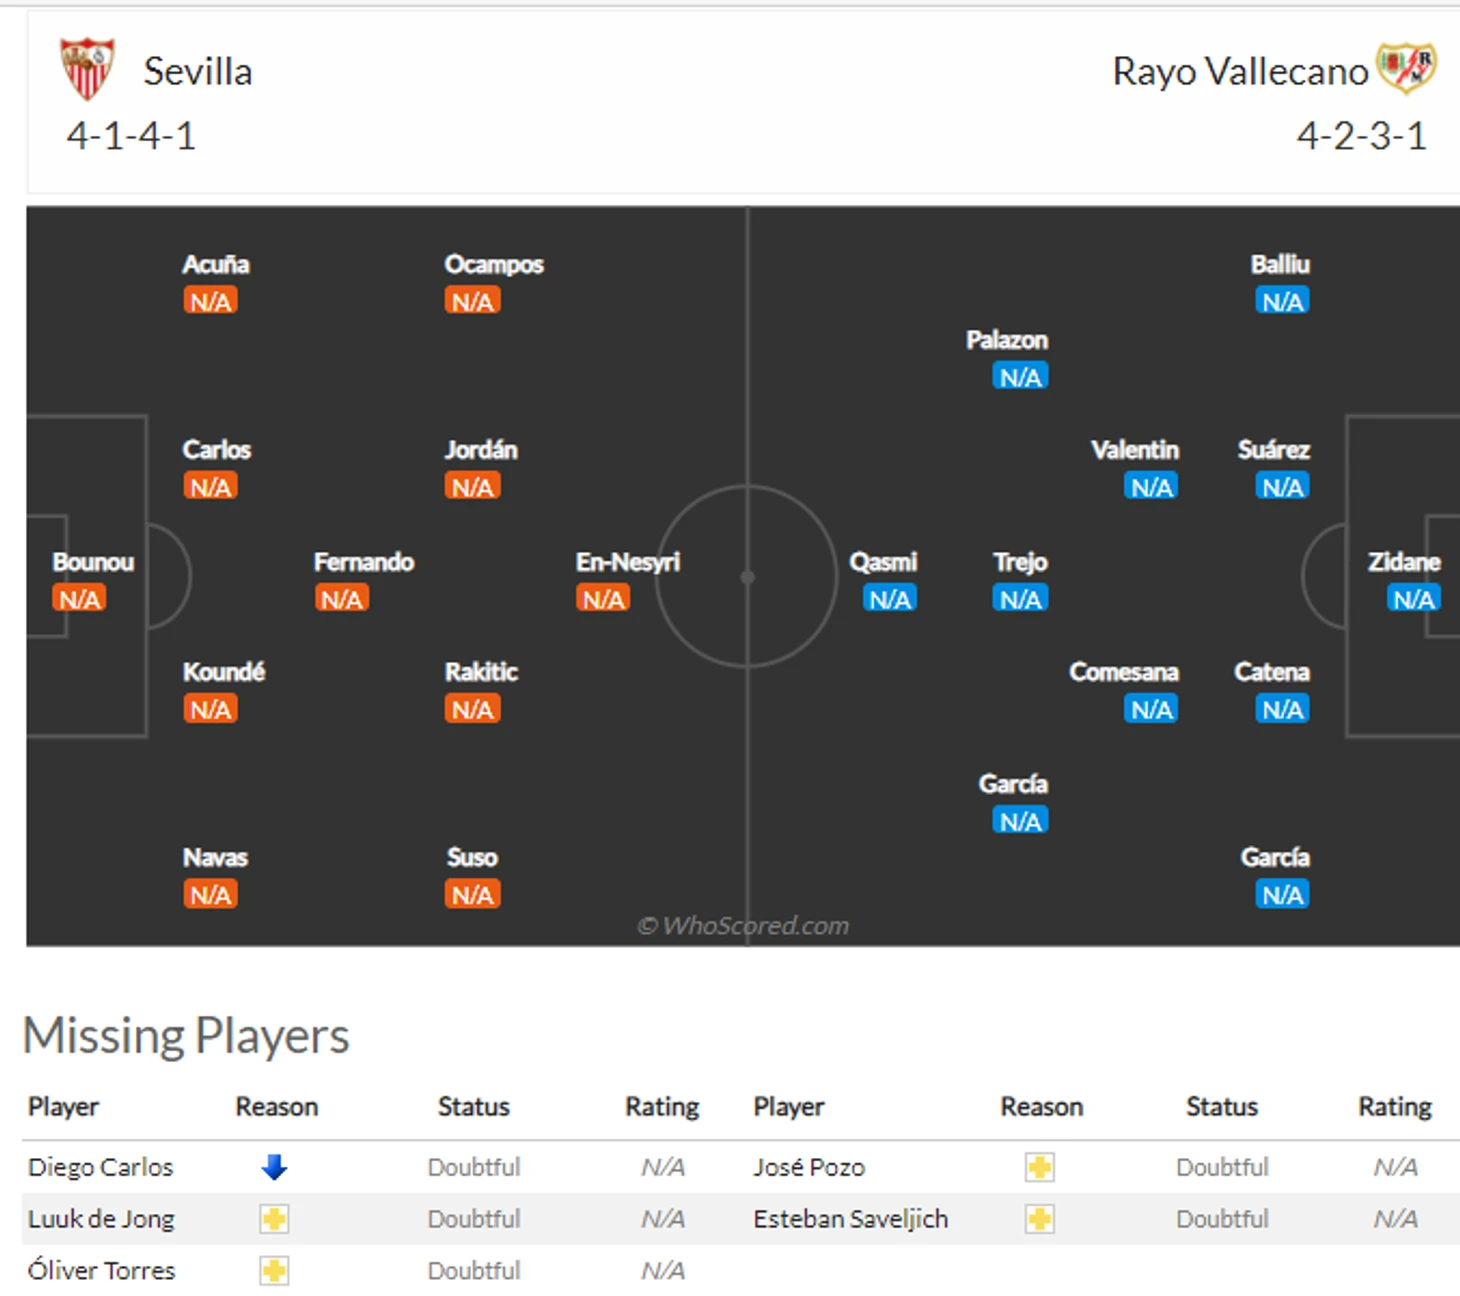
Task: Select player Rakitic on the pitch
Action: 481,672
